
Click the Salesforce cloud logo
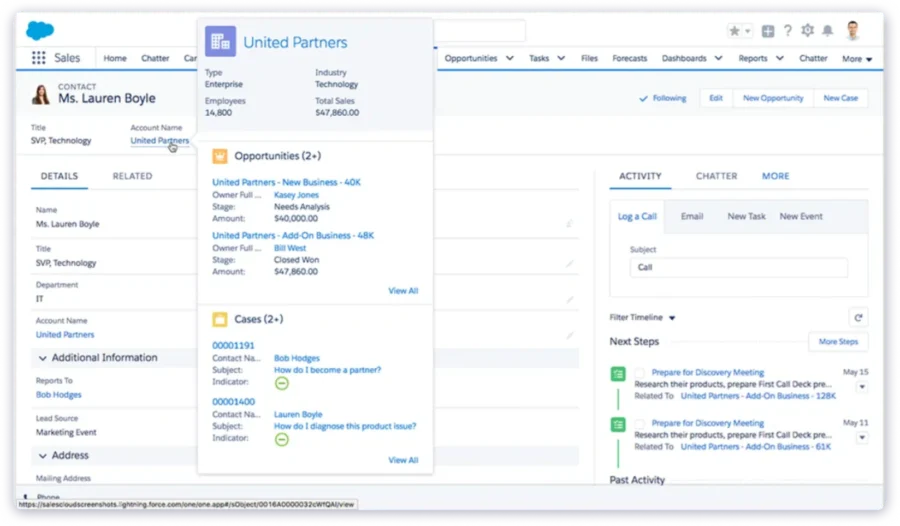point(40,30)
